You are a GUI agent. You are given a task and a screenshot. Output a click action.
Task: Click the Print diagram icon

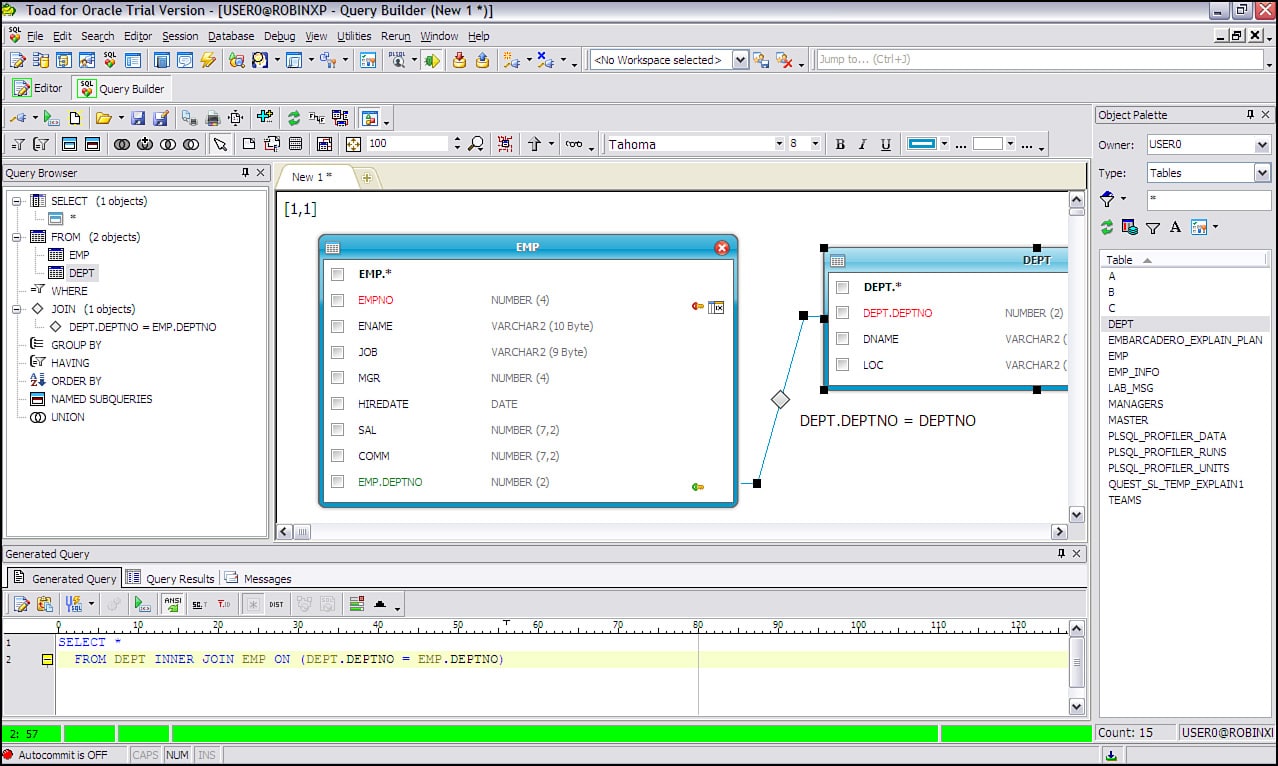click(212, 118)
